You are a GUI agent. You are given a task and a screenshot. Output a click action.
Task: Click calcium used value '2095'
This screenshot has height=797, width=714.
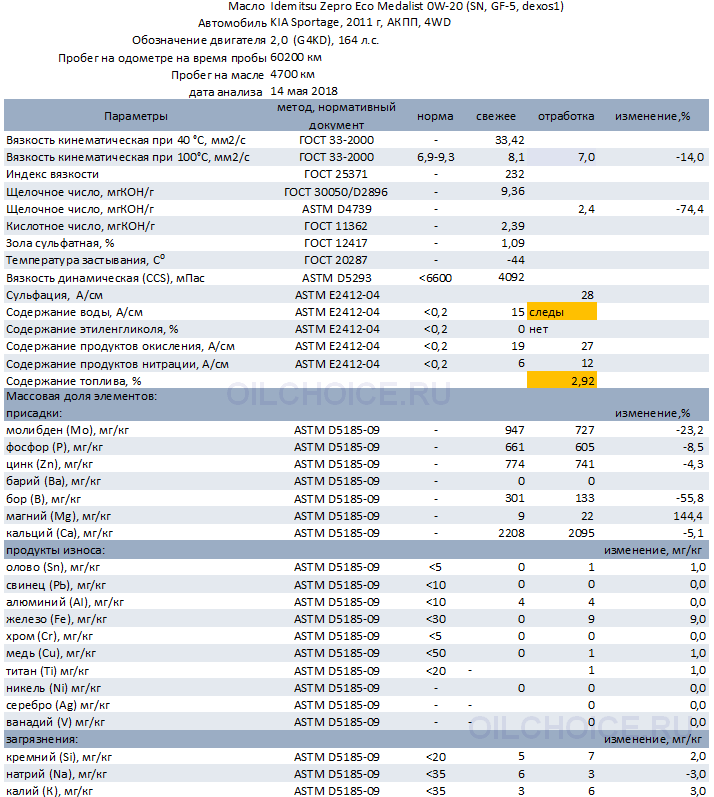pyautogui.click(x=581, y=533)
